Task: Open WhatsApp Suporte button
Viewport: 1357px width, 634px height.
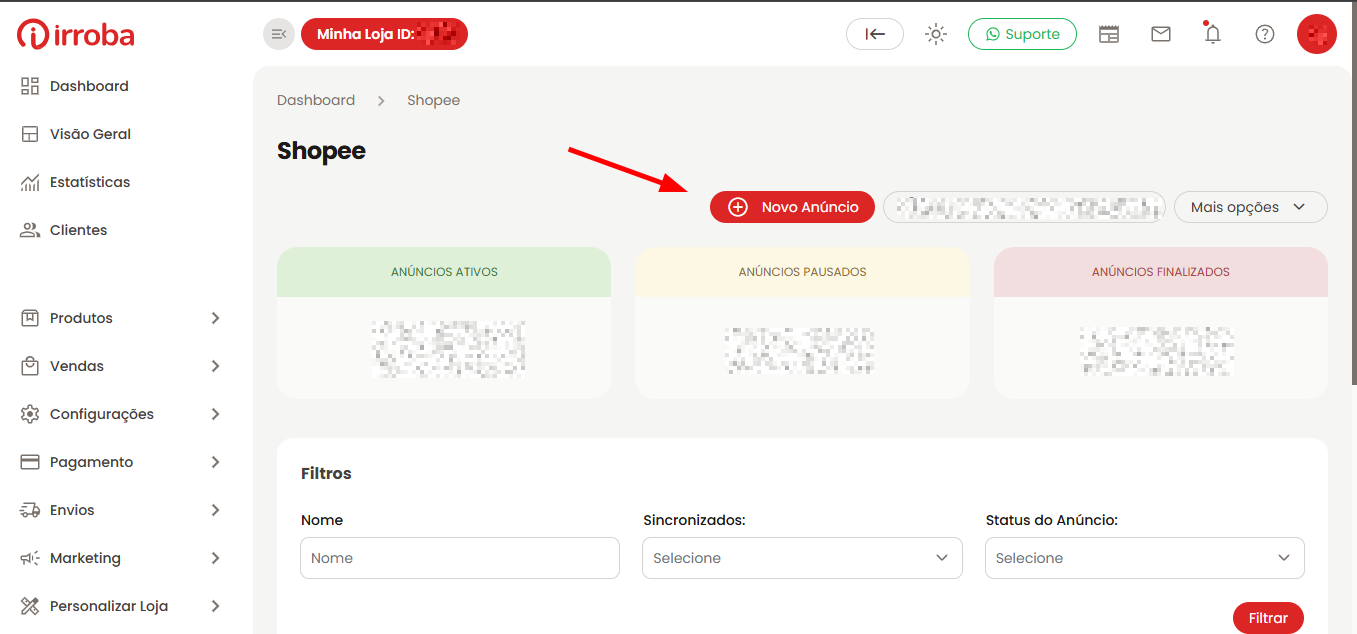Action: (1022, 34)
